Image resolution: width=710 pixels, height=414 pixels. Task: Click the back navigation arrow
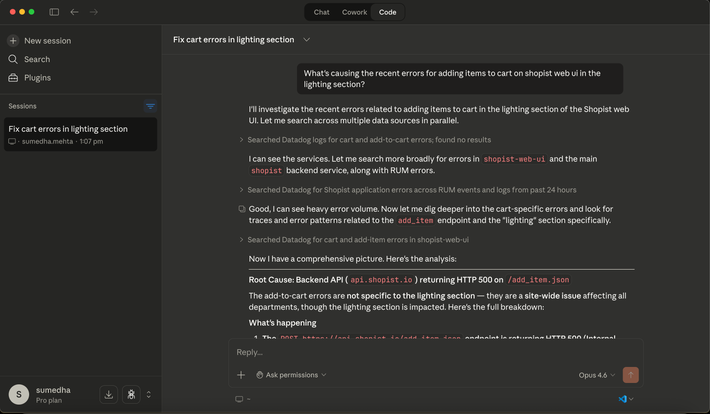pos(74,12)
